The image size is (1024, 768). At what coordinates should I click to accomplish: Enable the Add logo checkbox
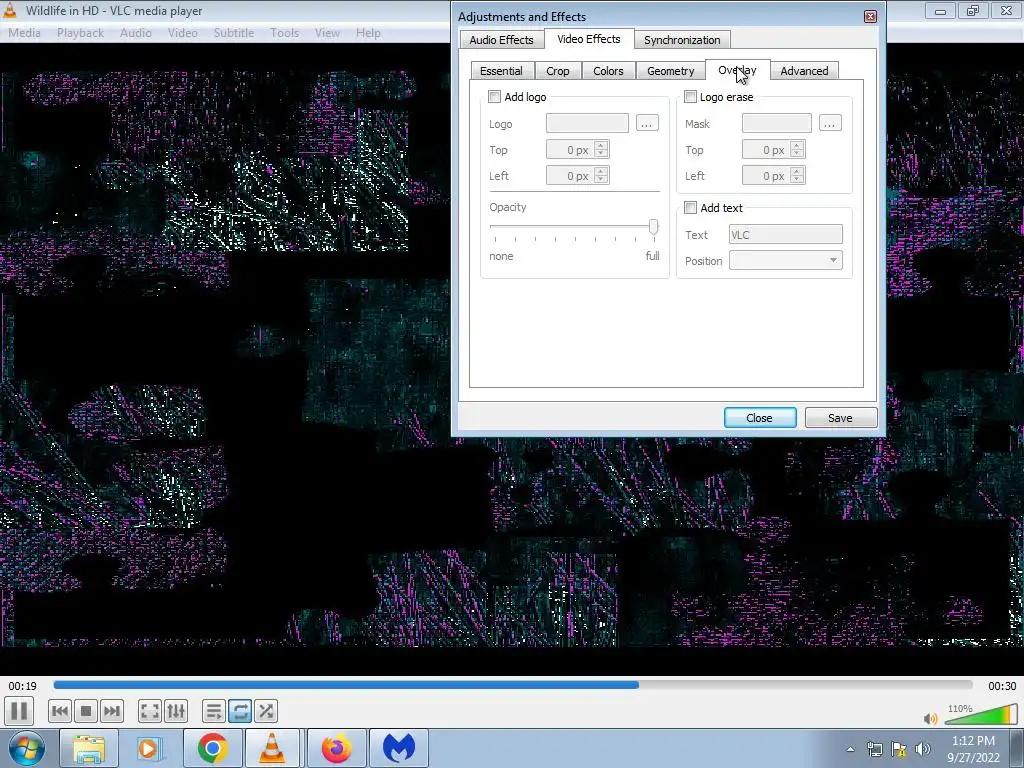[x=494, y=97]
